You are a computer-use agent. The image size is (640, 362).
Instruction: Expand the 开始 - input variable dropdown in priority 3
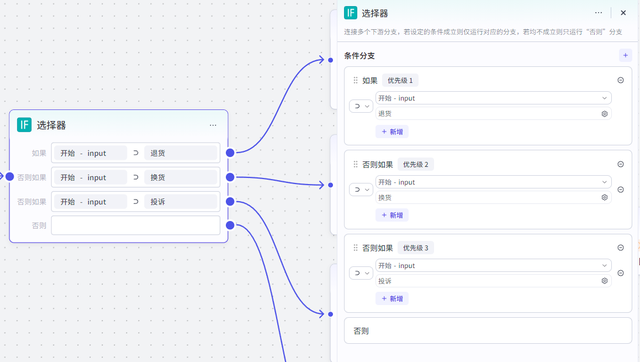tap(493, 265)
